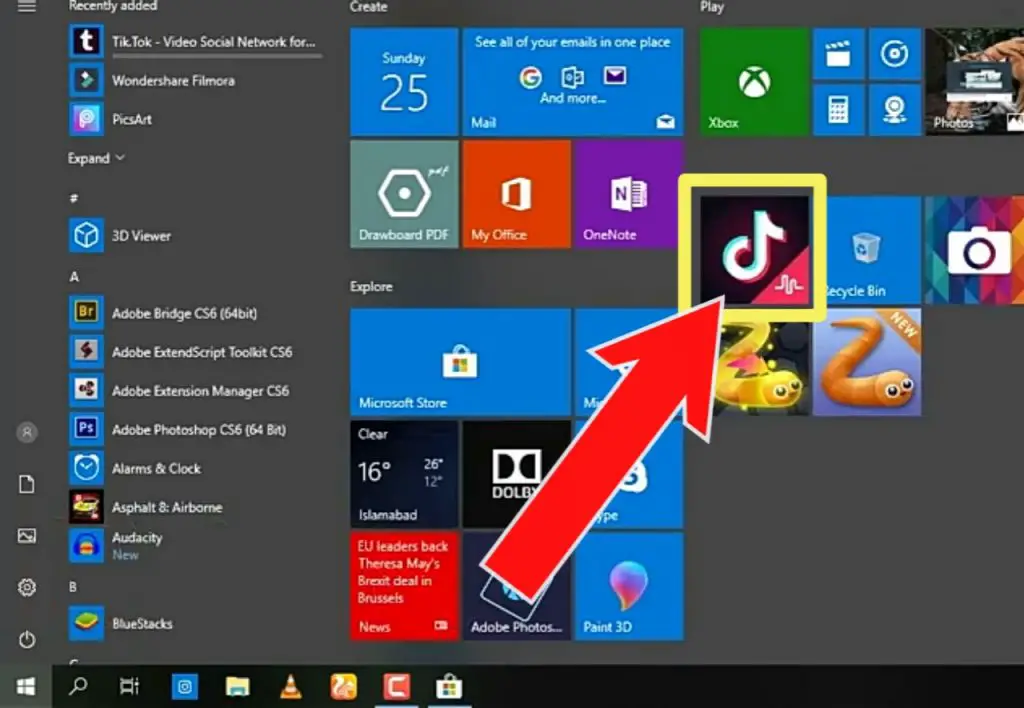Click the # section header
The height and width of the screenshot is (708, 1024).
[74, 198]
